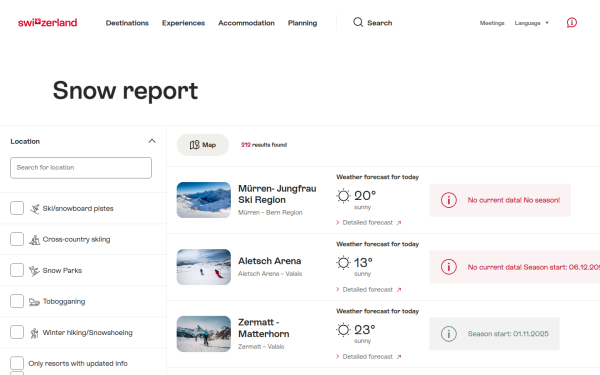Open the Language dropdown
This screenshot has width=600, height=375.
[x=532, y=23]
